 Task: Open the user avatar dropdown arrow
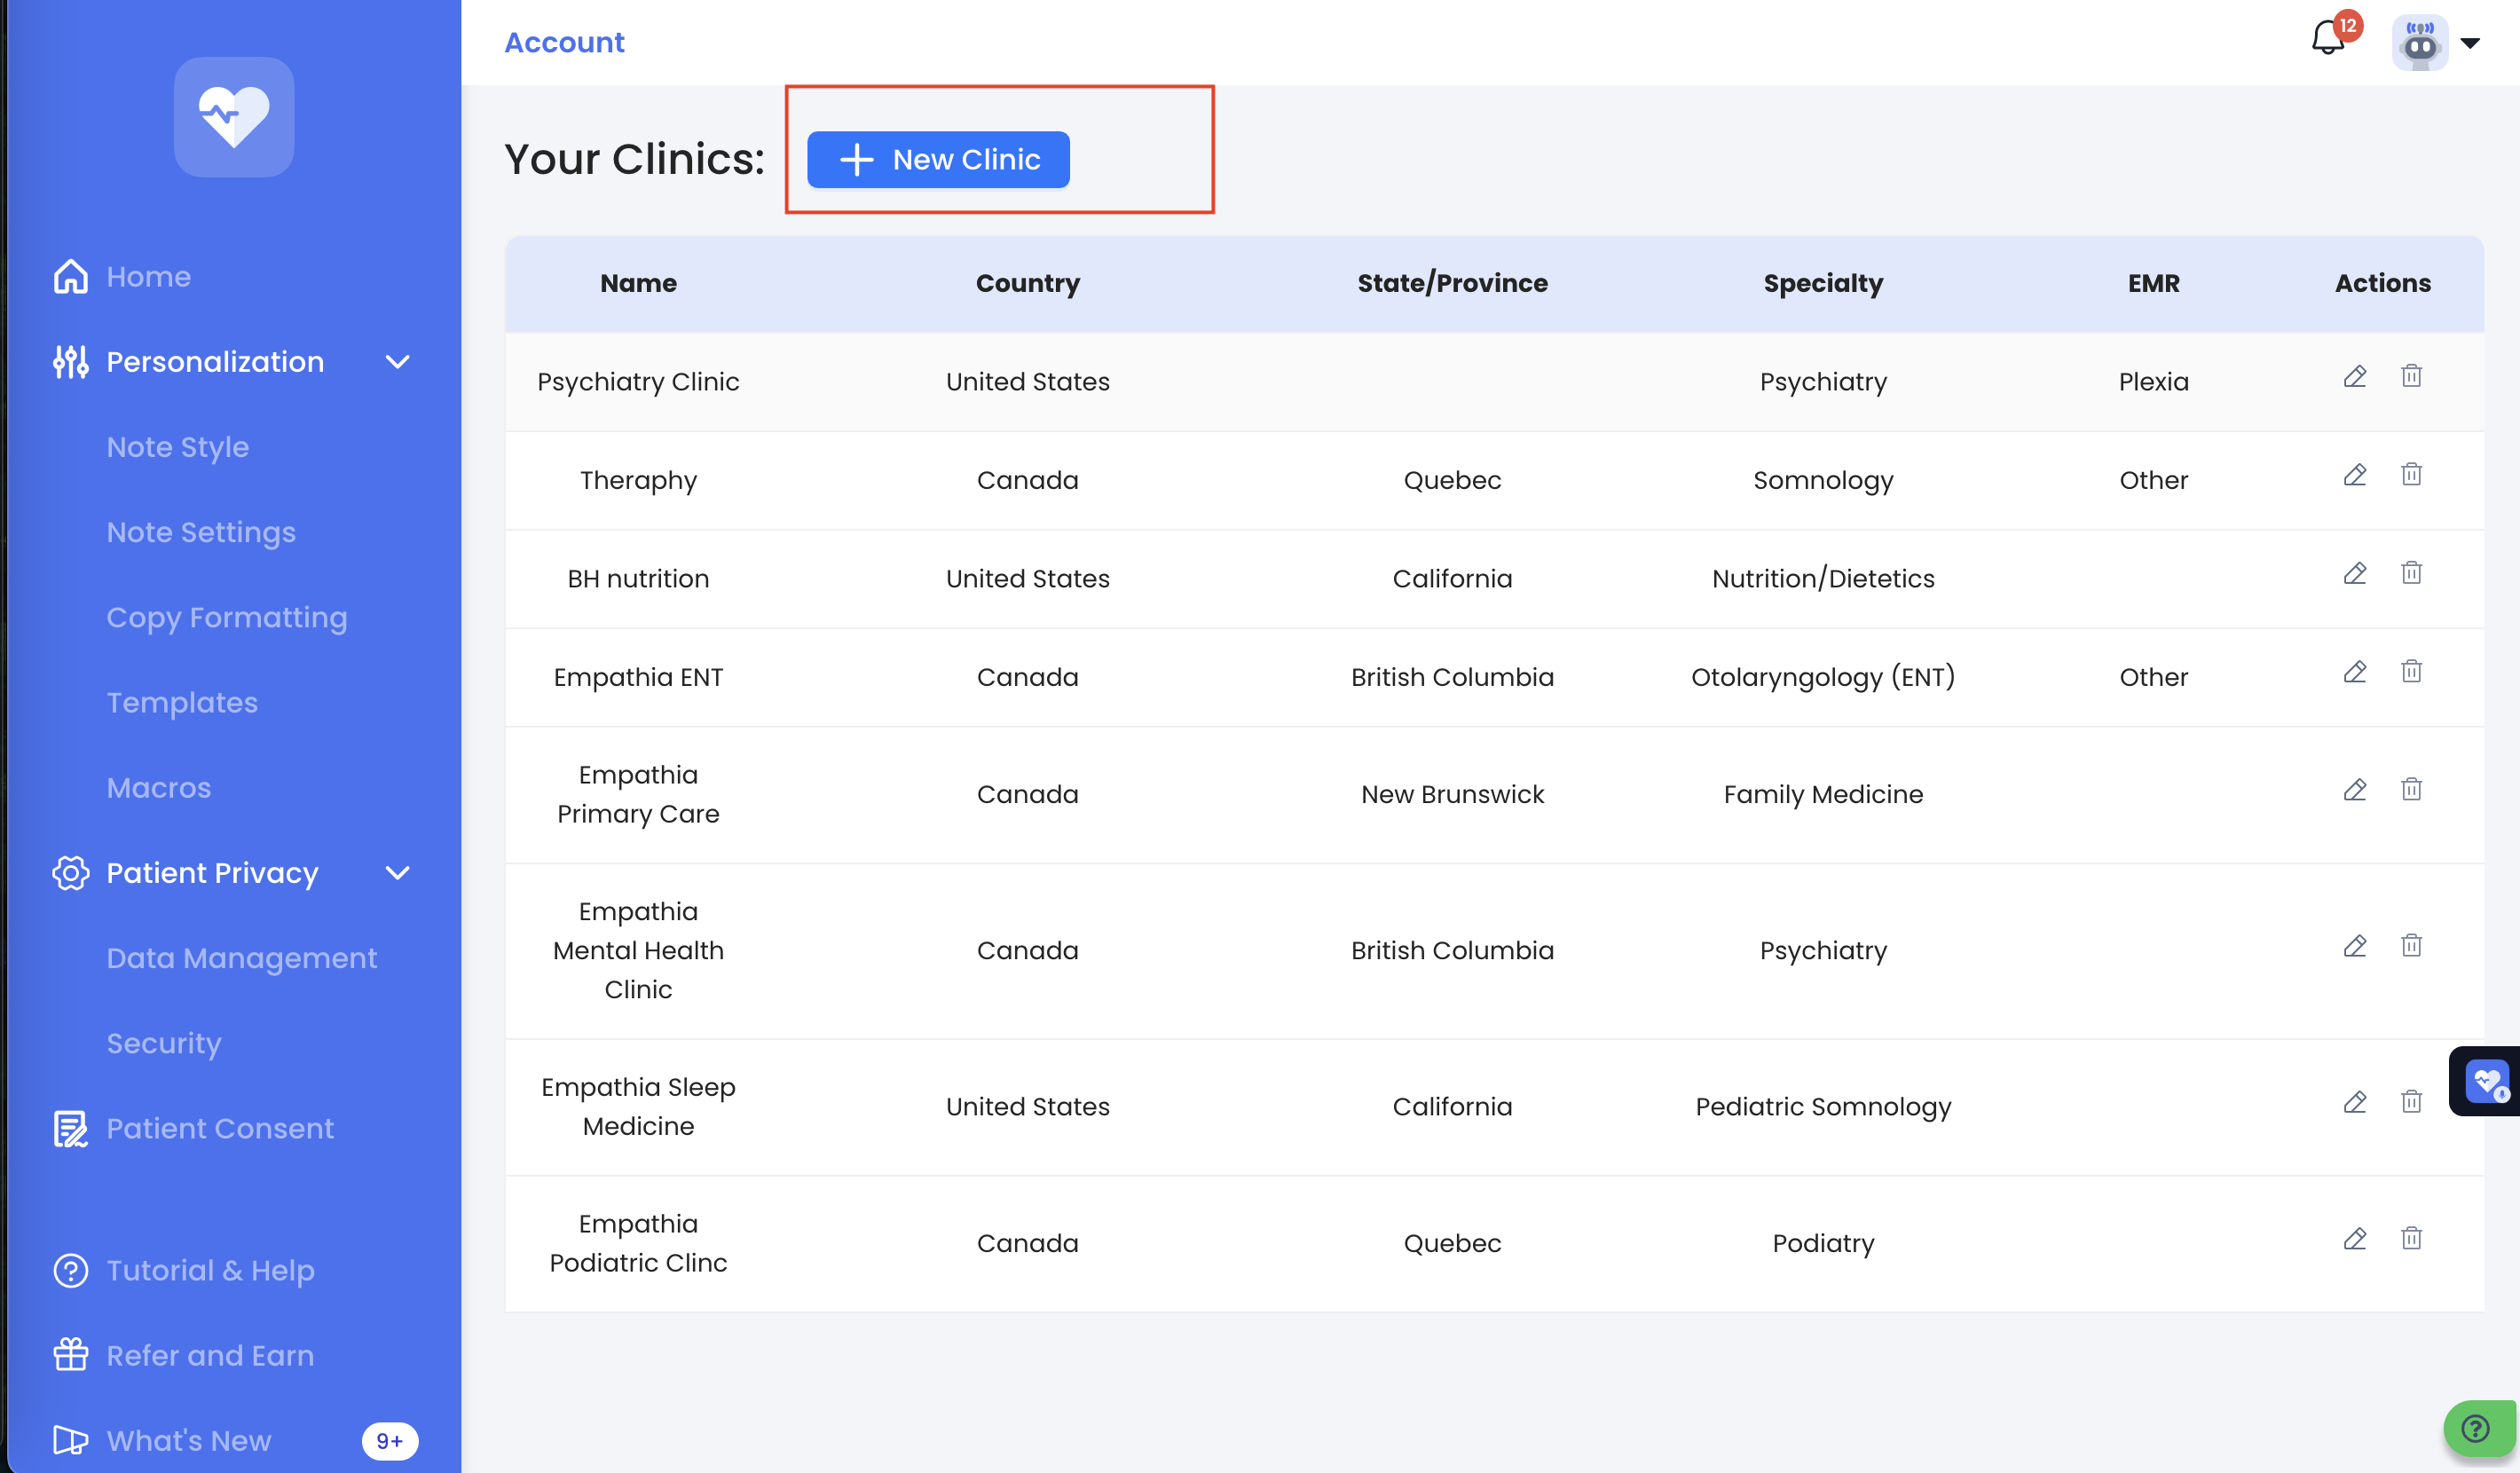click(2470, 43)
